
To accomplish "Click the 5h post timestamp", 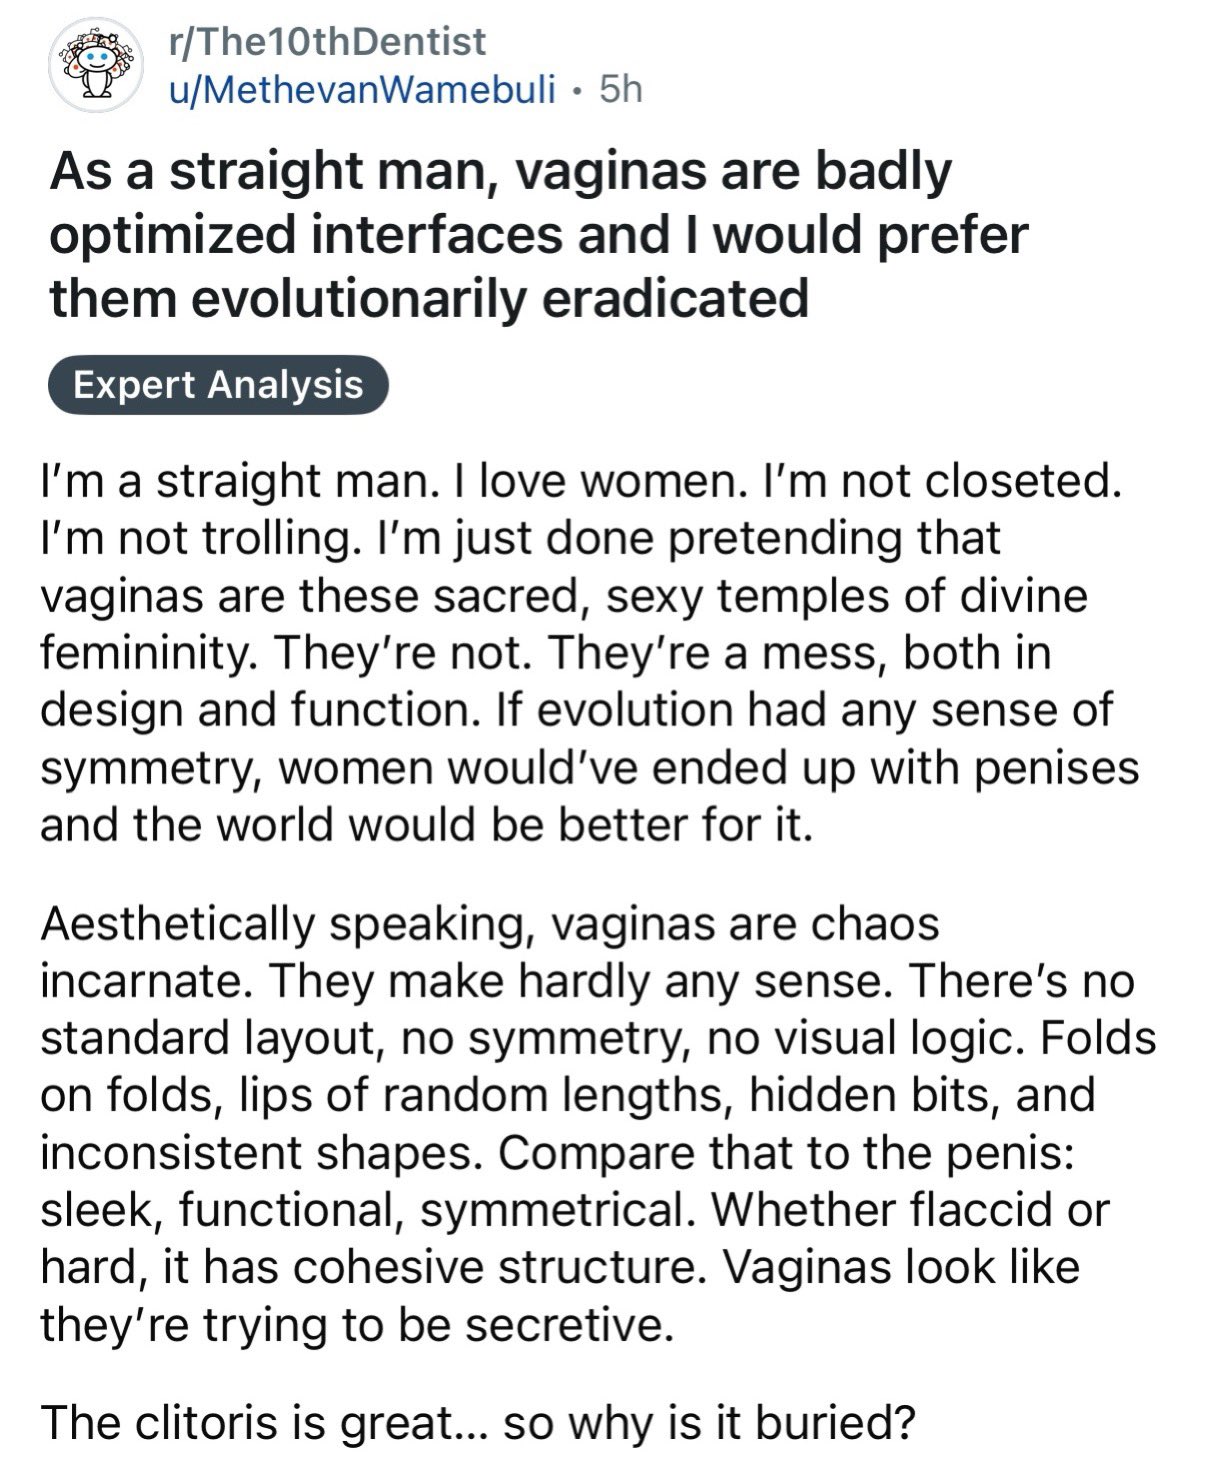I will click(620, 90).
